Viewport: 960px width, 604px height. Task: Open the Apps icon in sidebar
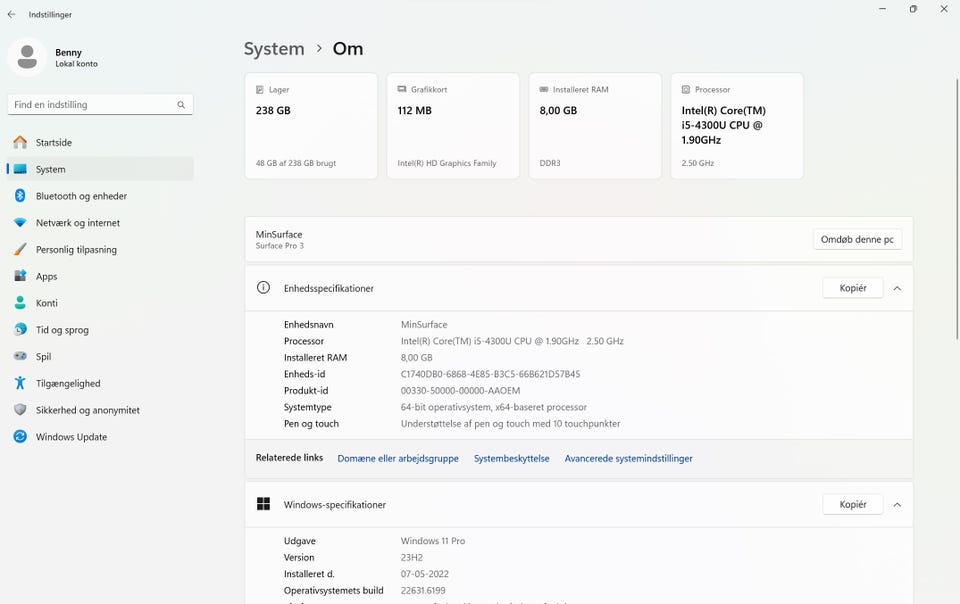[20, 276]
